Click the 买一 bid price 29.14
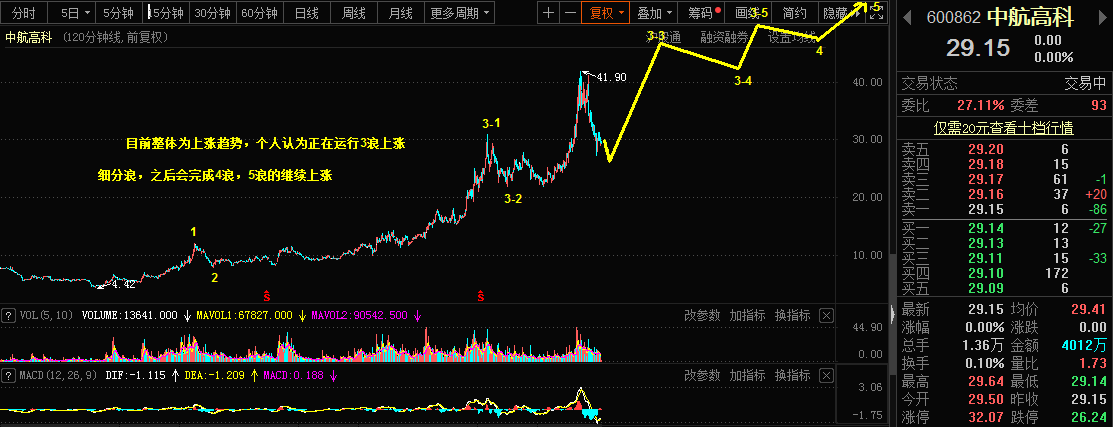 click(x=984, y=228)
